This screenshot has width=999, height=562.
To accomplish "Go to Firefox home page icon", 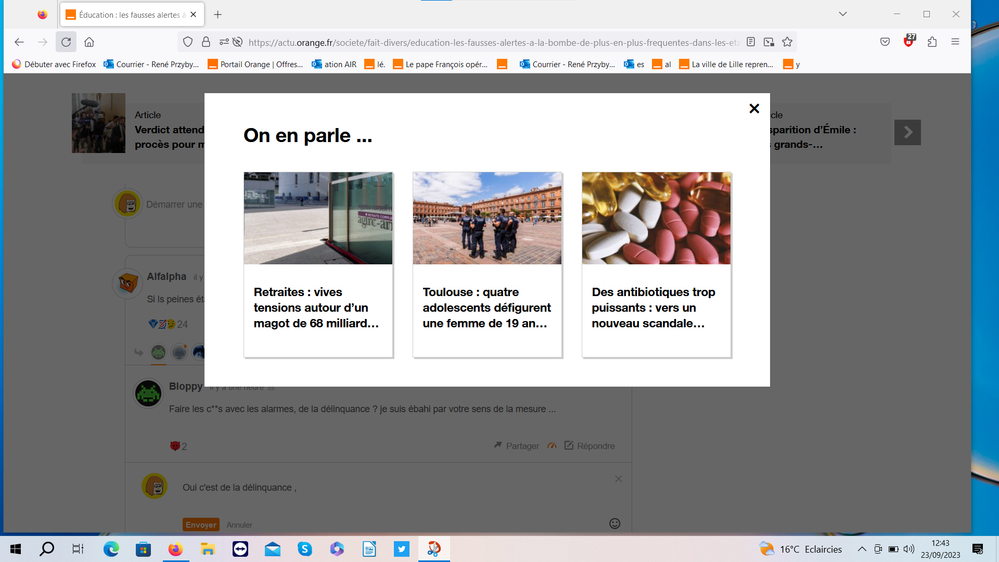I will pos(89,42).
